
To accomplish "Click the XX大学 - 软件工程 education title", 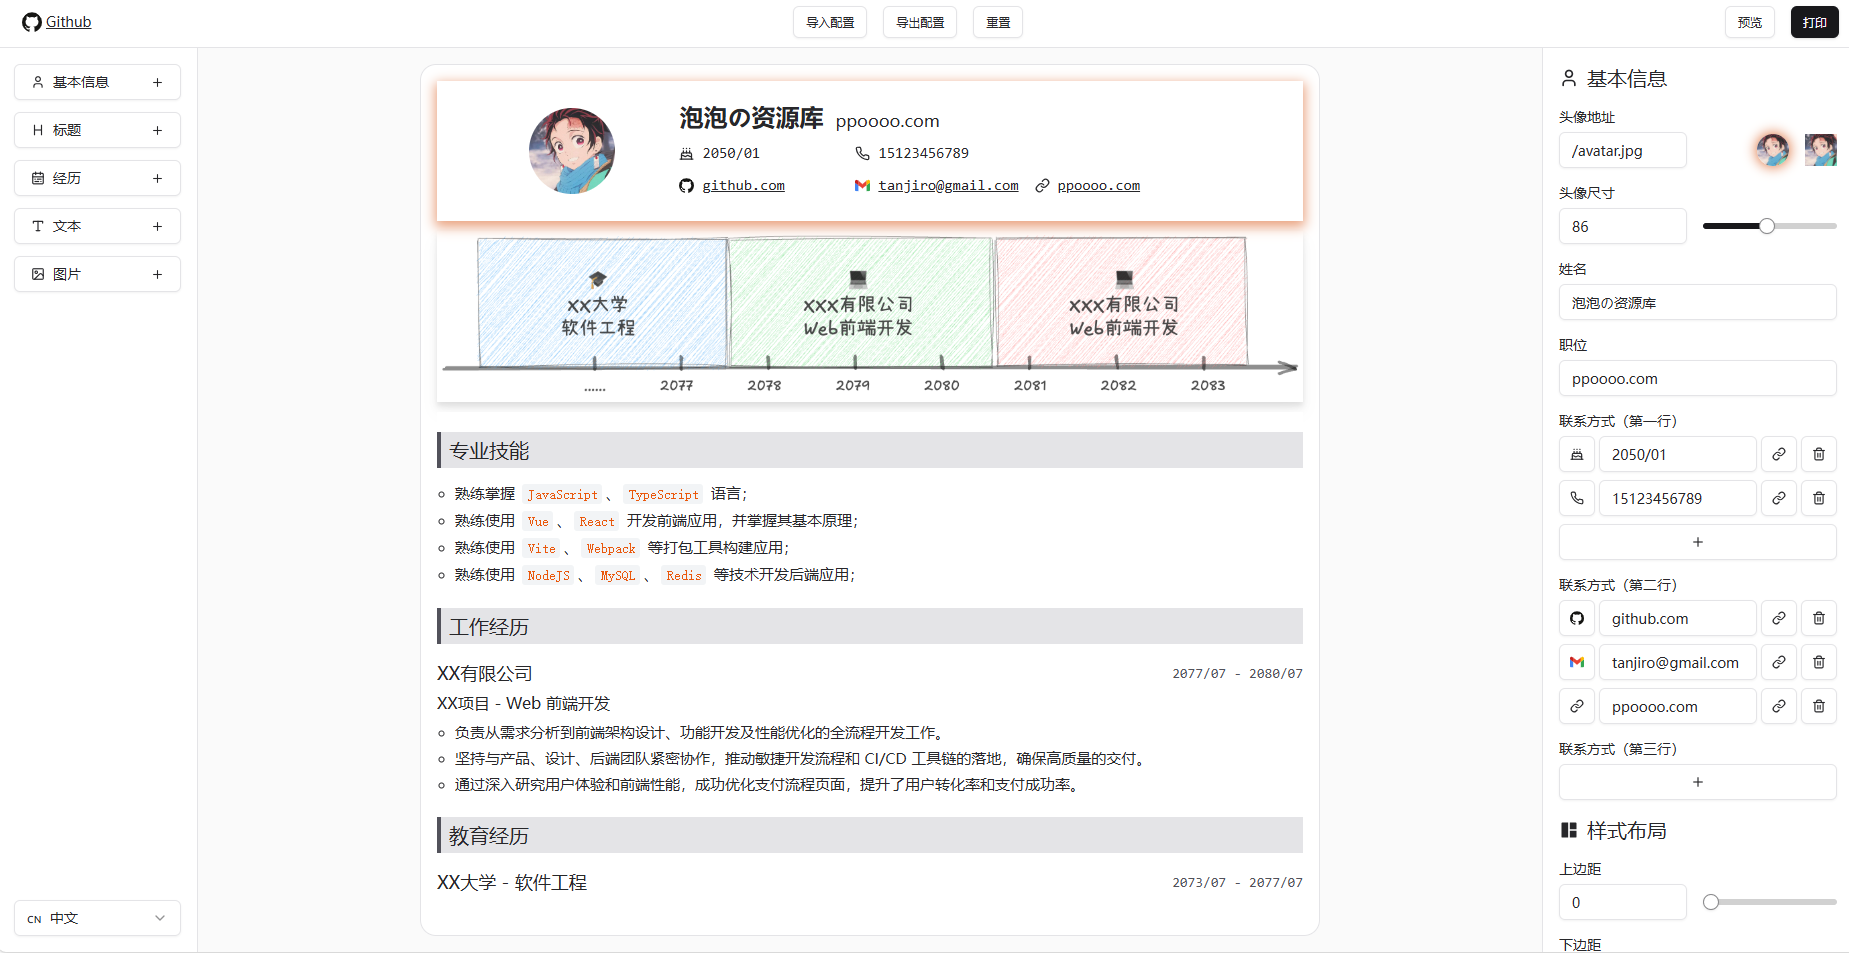I will [512, 883].
